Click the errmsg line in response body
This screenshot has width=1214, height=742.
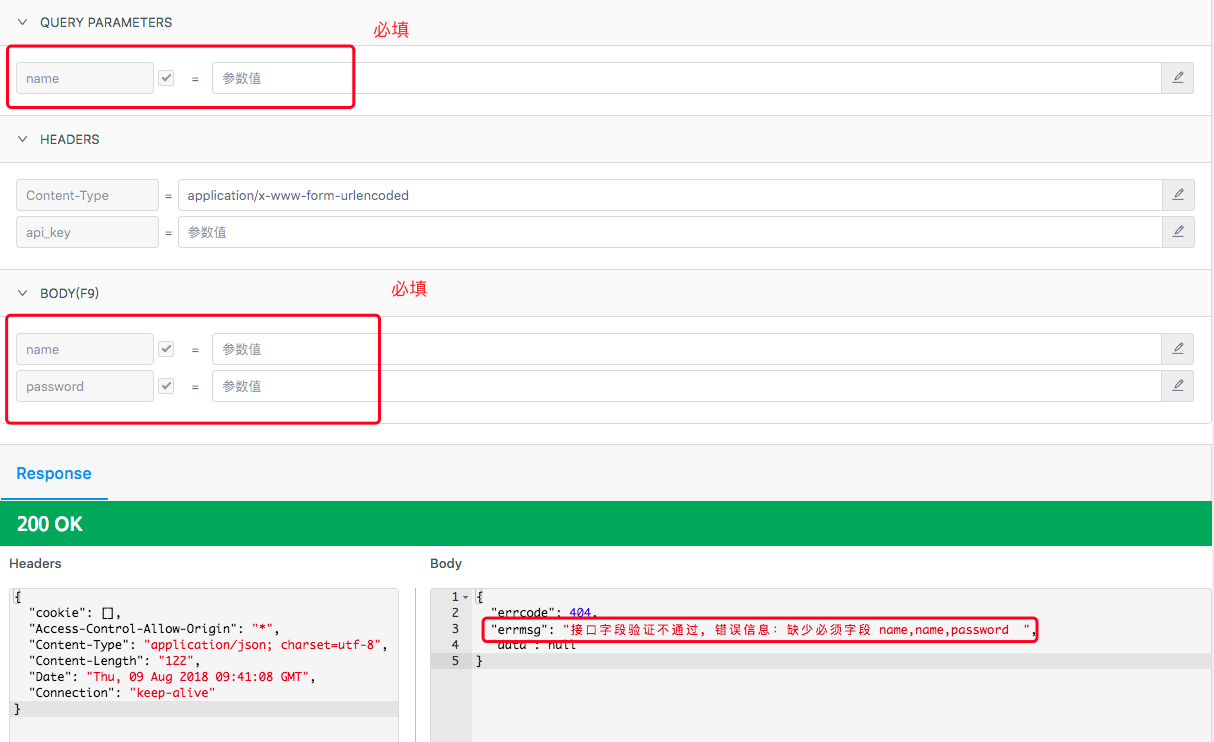(x=760, y=630)
